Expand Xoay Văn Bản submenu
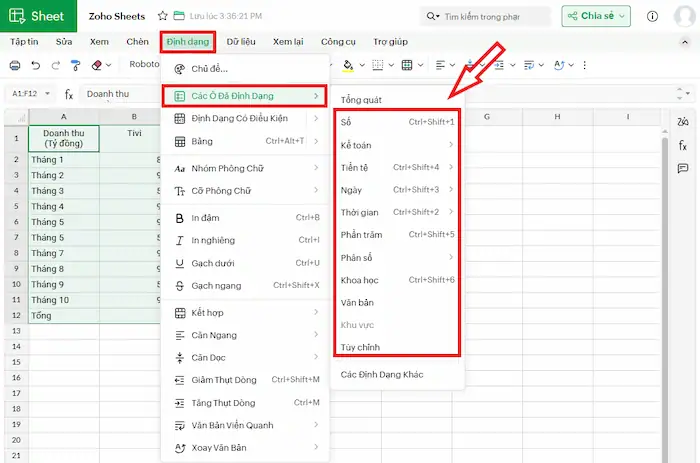Screen dimensions: 700x463 [x=245, y=448]
